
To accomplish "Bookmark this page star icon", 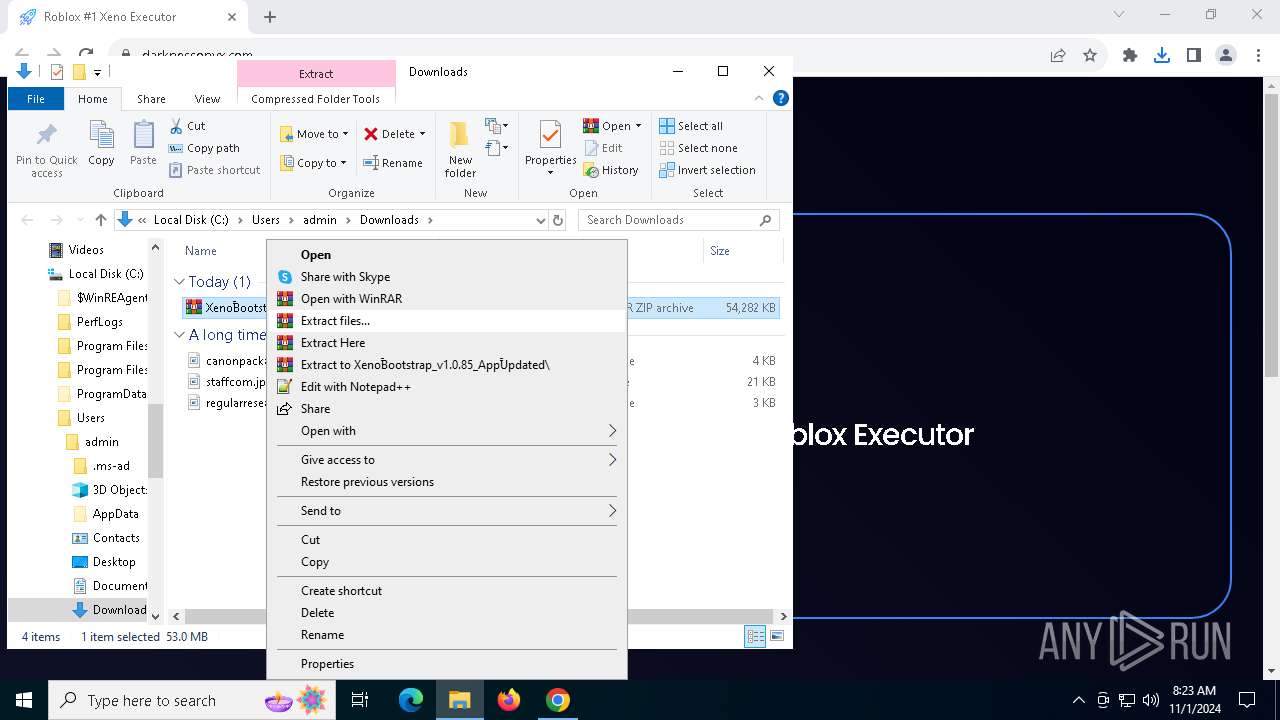I will (1090, 56).
